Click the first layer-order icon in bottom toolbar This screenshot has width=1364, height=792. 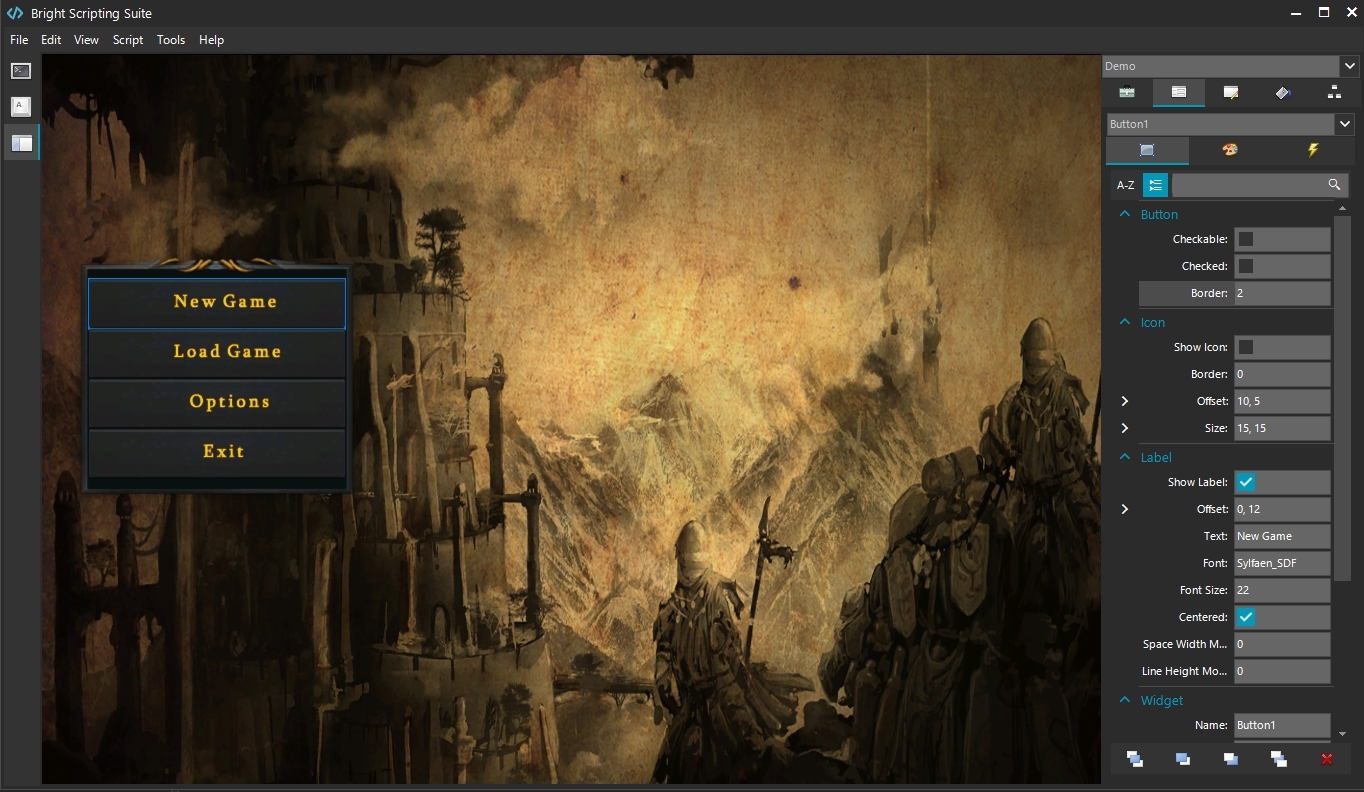[1135, 759]
